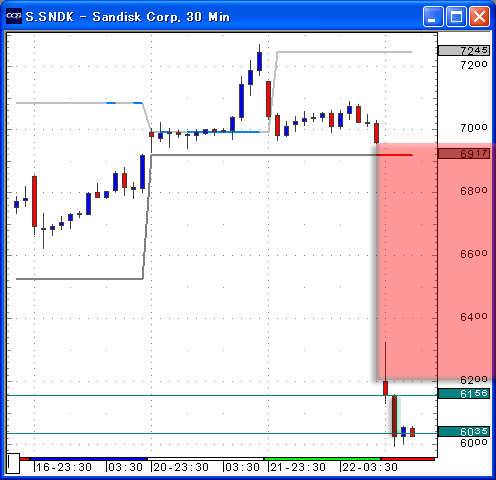Click the long red candle below 6158
Viewport: 496px width, 480px height.
pos(394,416)
